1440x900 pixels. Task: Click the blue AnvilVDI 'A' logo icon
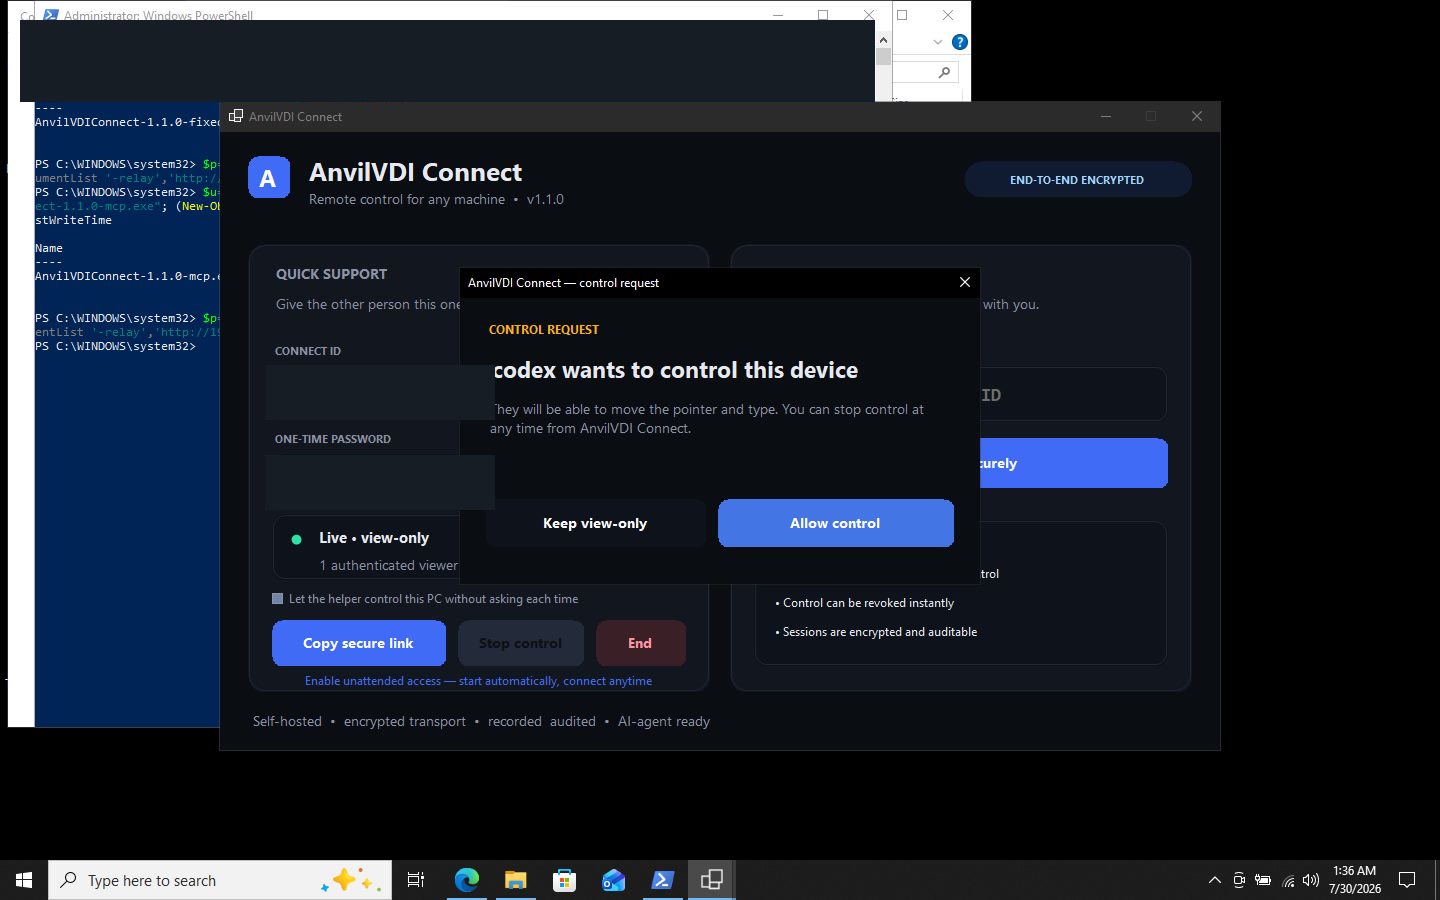(x=269, y=178)
